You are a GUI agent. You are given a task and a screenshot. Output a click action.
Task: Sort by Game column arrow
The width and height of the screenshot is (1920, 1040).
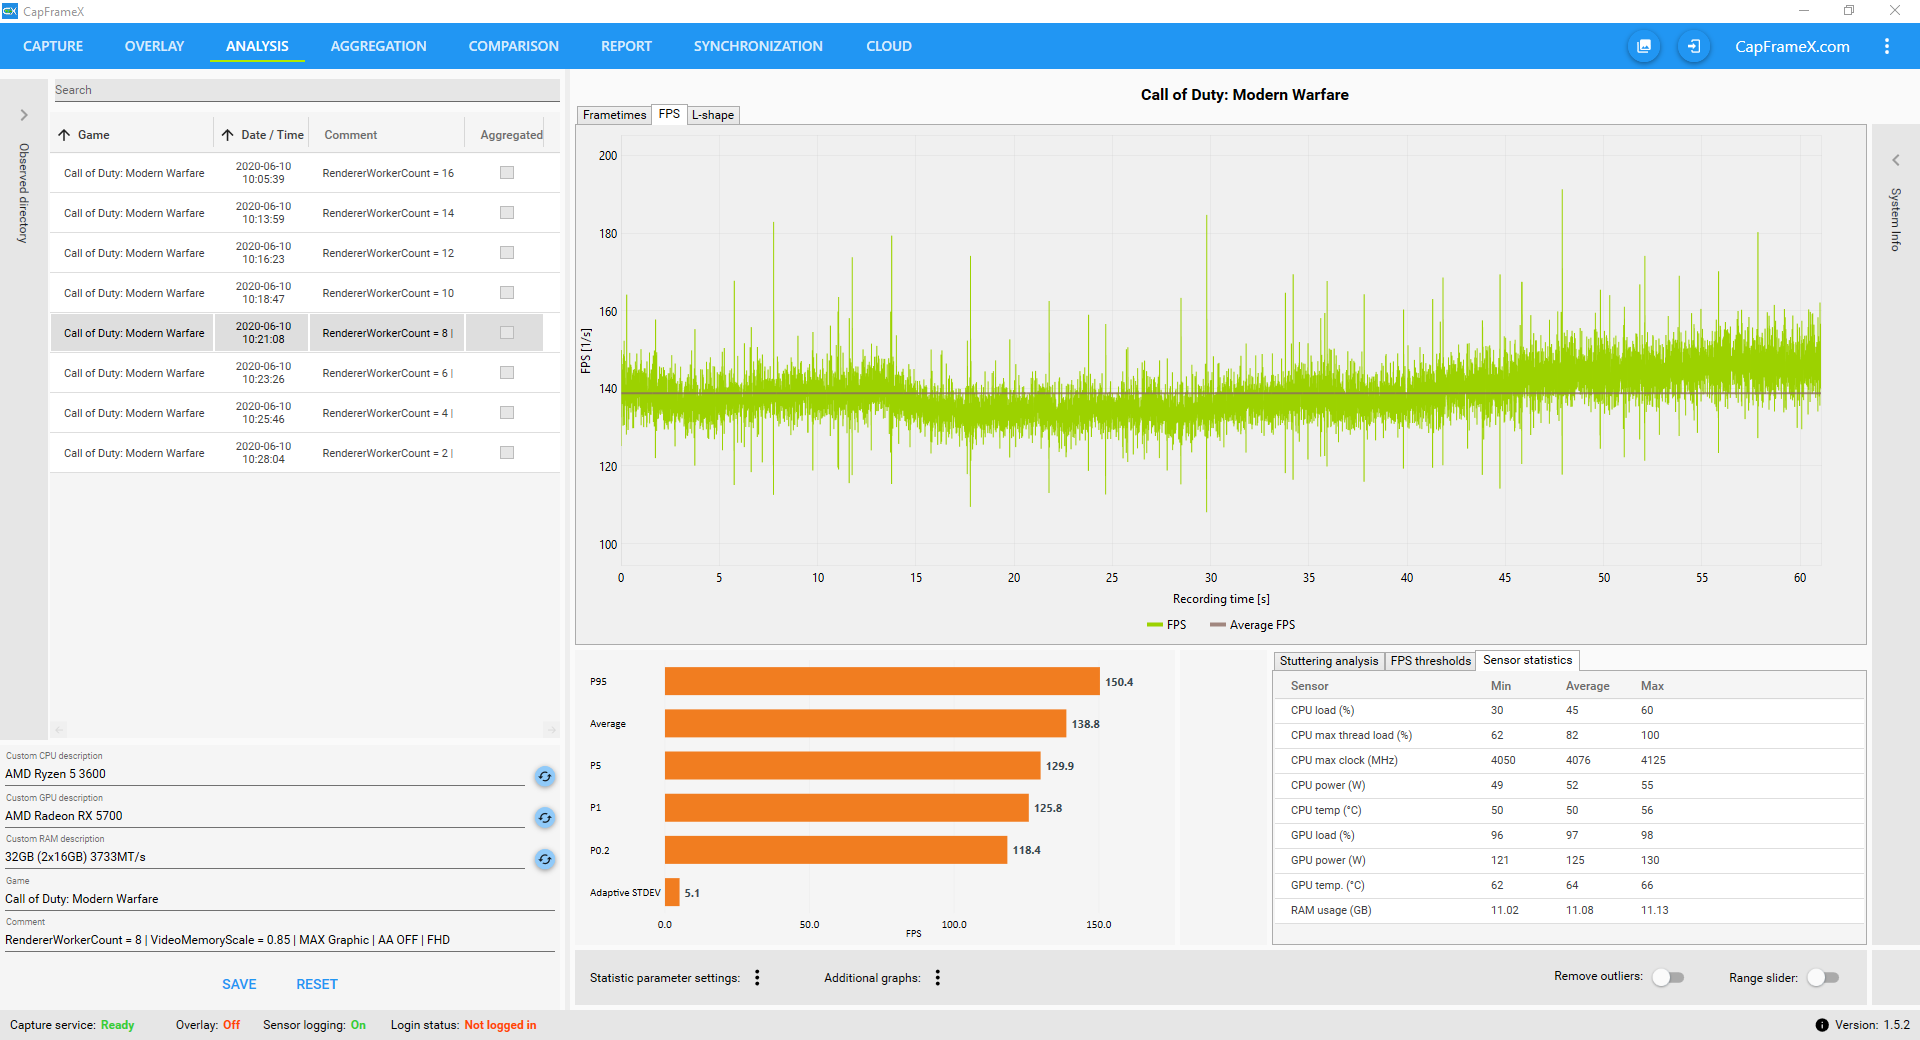click(64, 135)
